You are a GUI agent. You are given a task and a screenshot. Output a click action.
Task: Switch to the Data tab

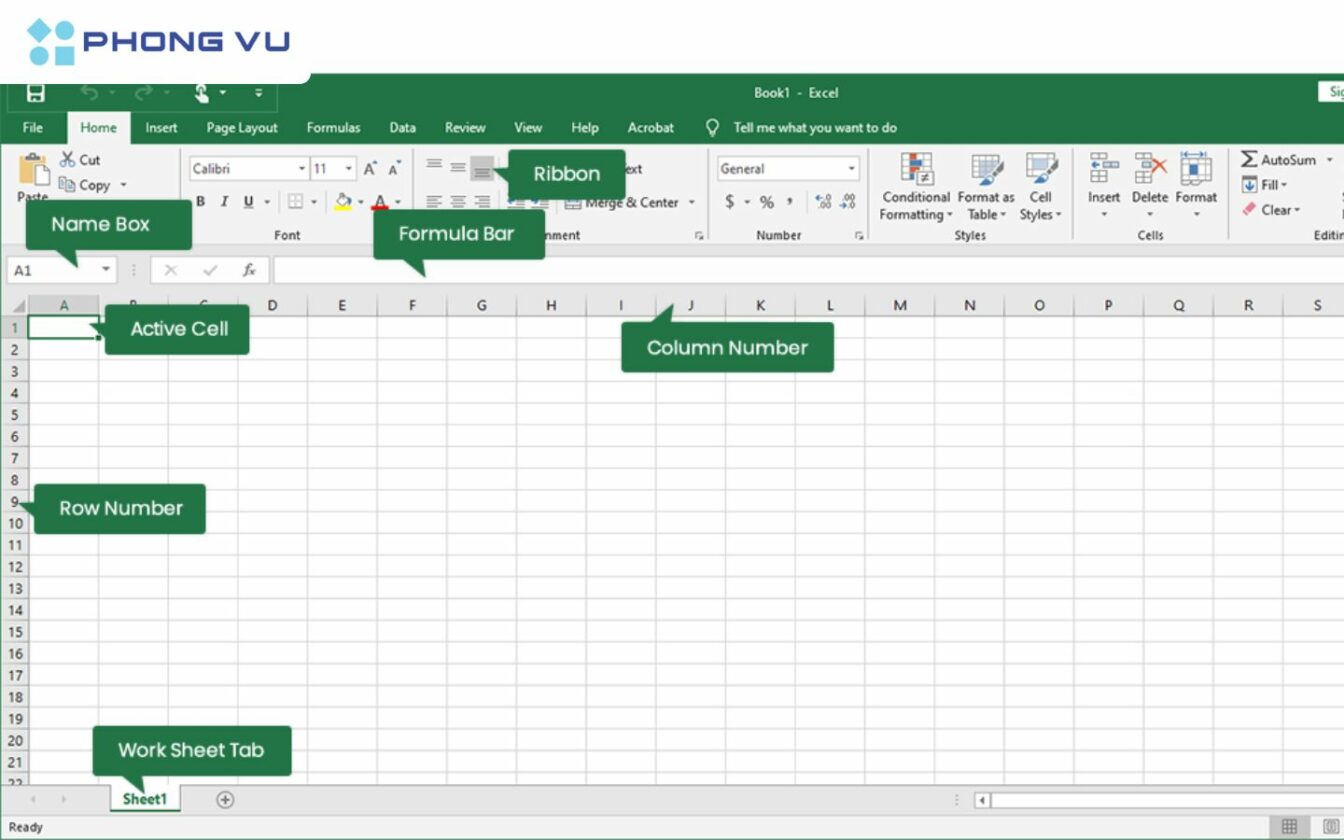click(x=403, y=128)
